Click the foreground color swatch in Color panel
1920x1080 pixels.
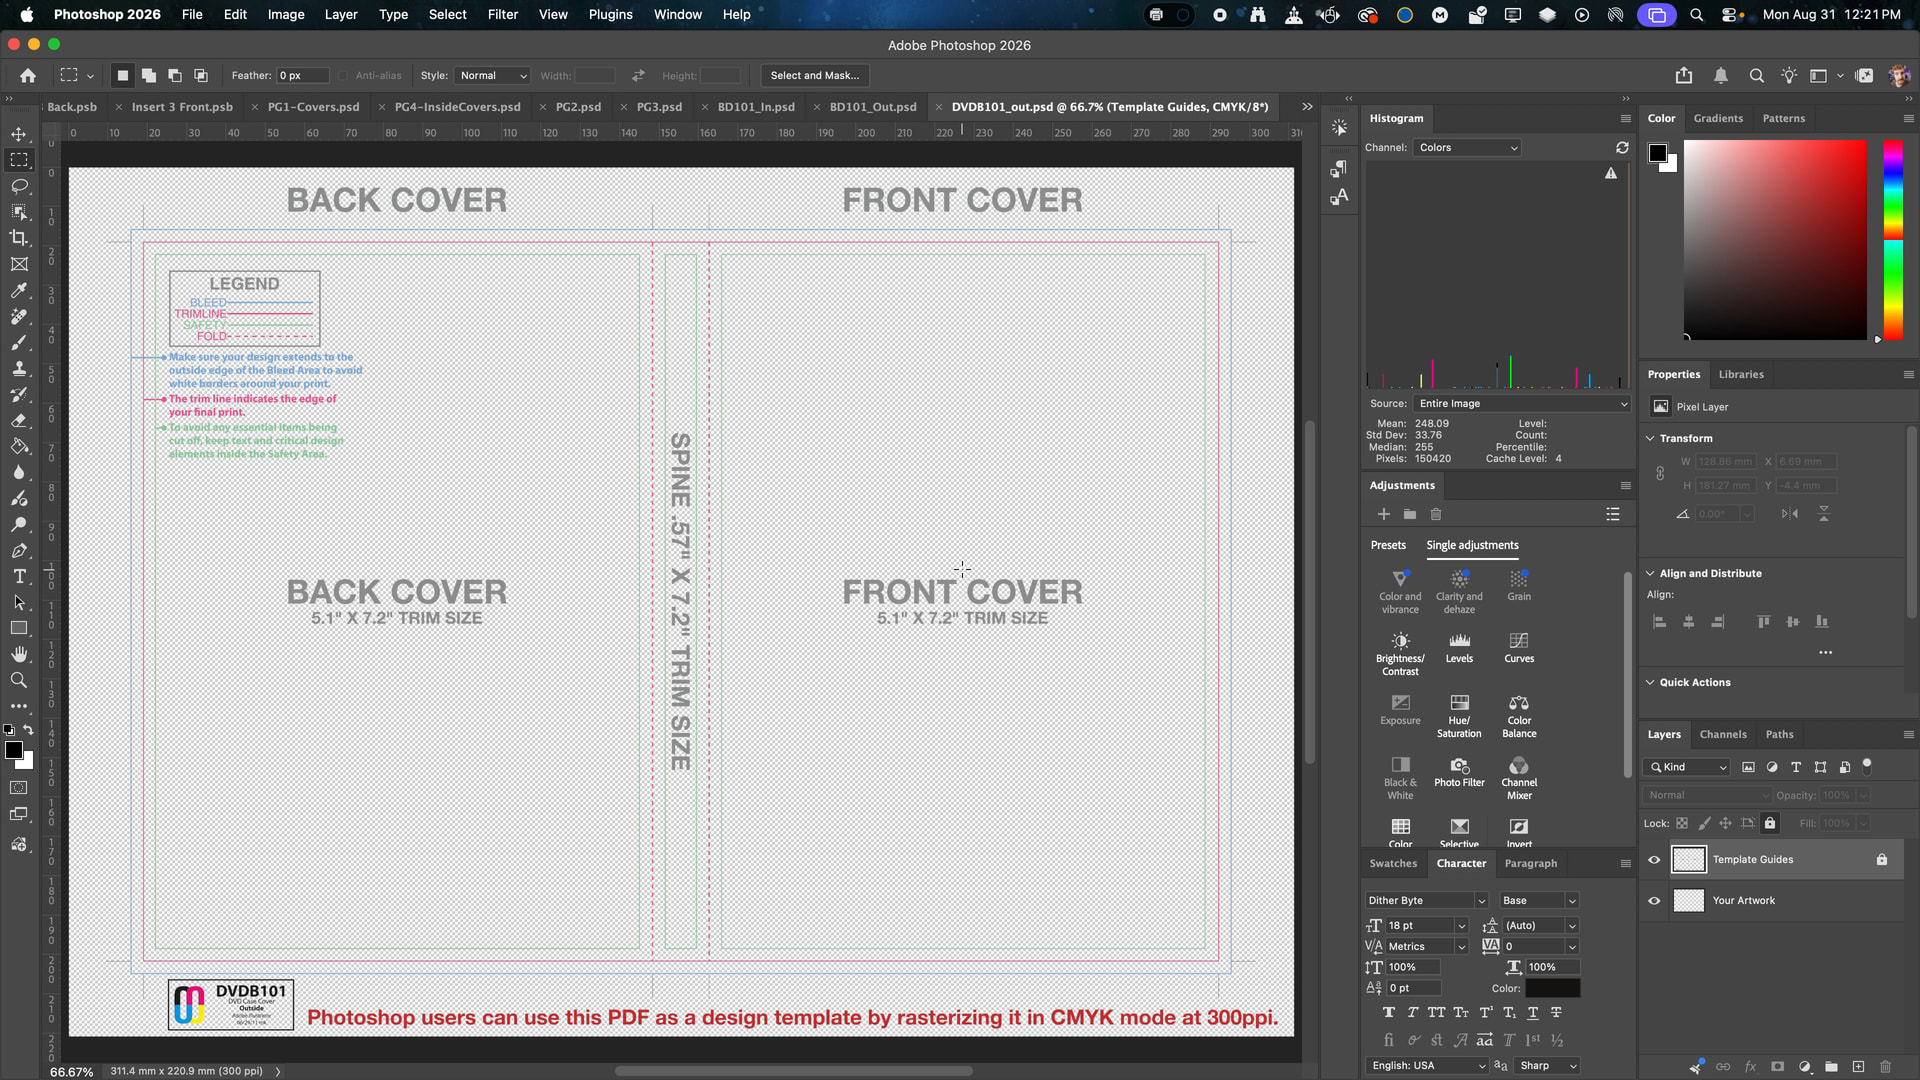pyautogui.click(x=1658, y=153)
